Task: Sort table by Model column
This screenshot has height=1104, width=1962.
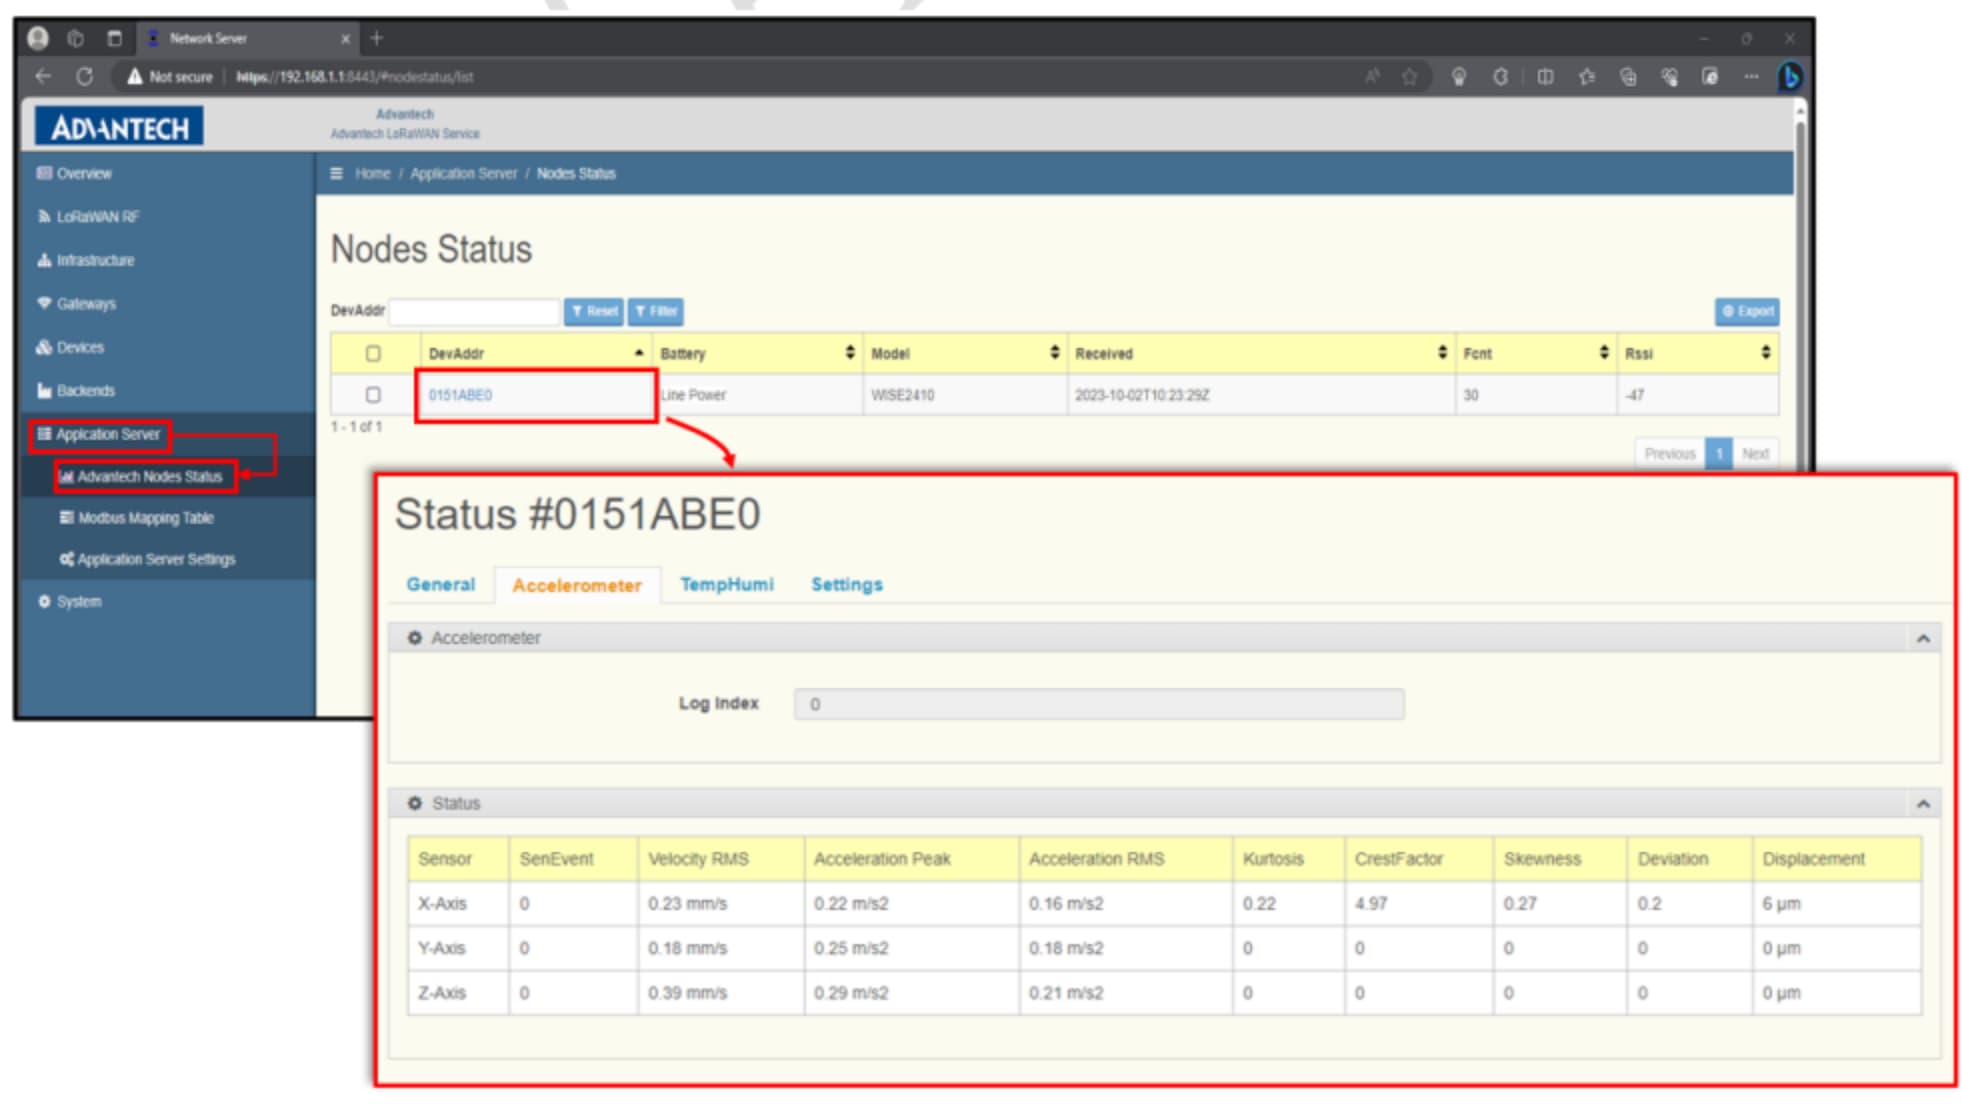Action: [966, 353]
